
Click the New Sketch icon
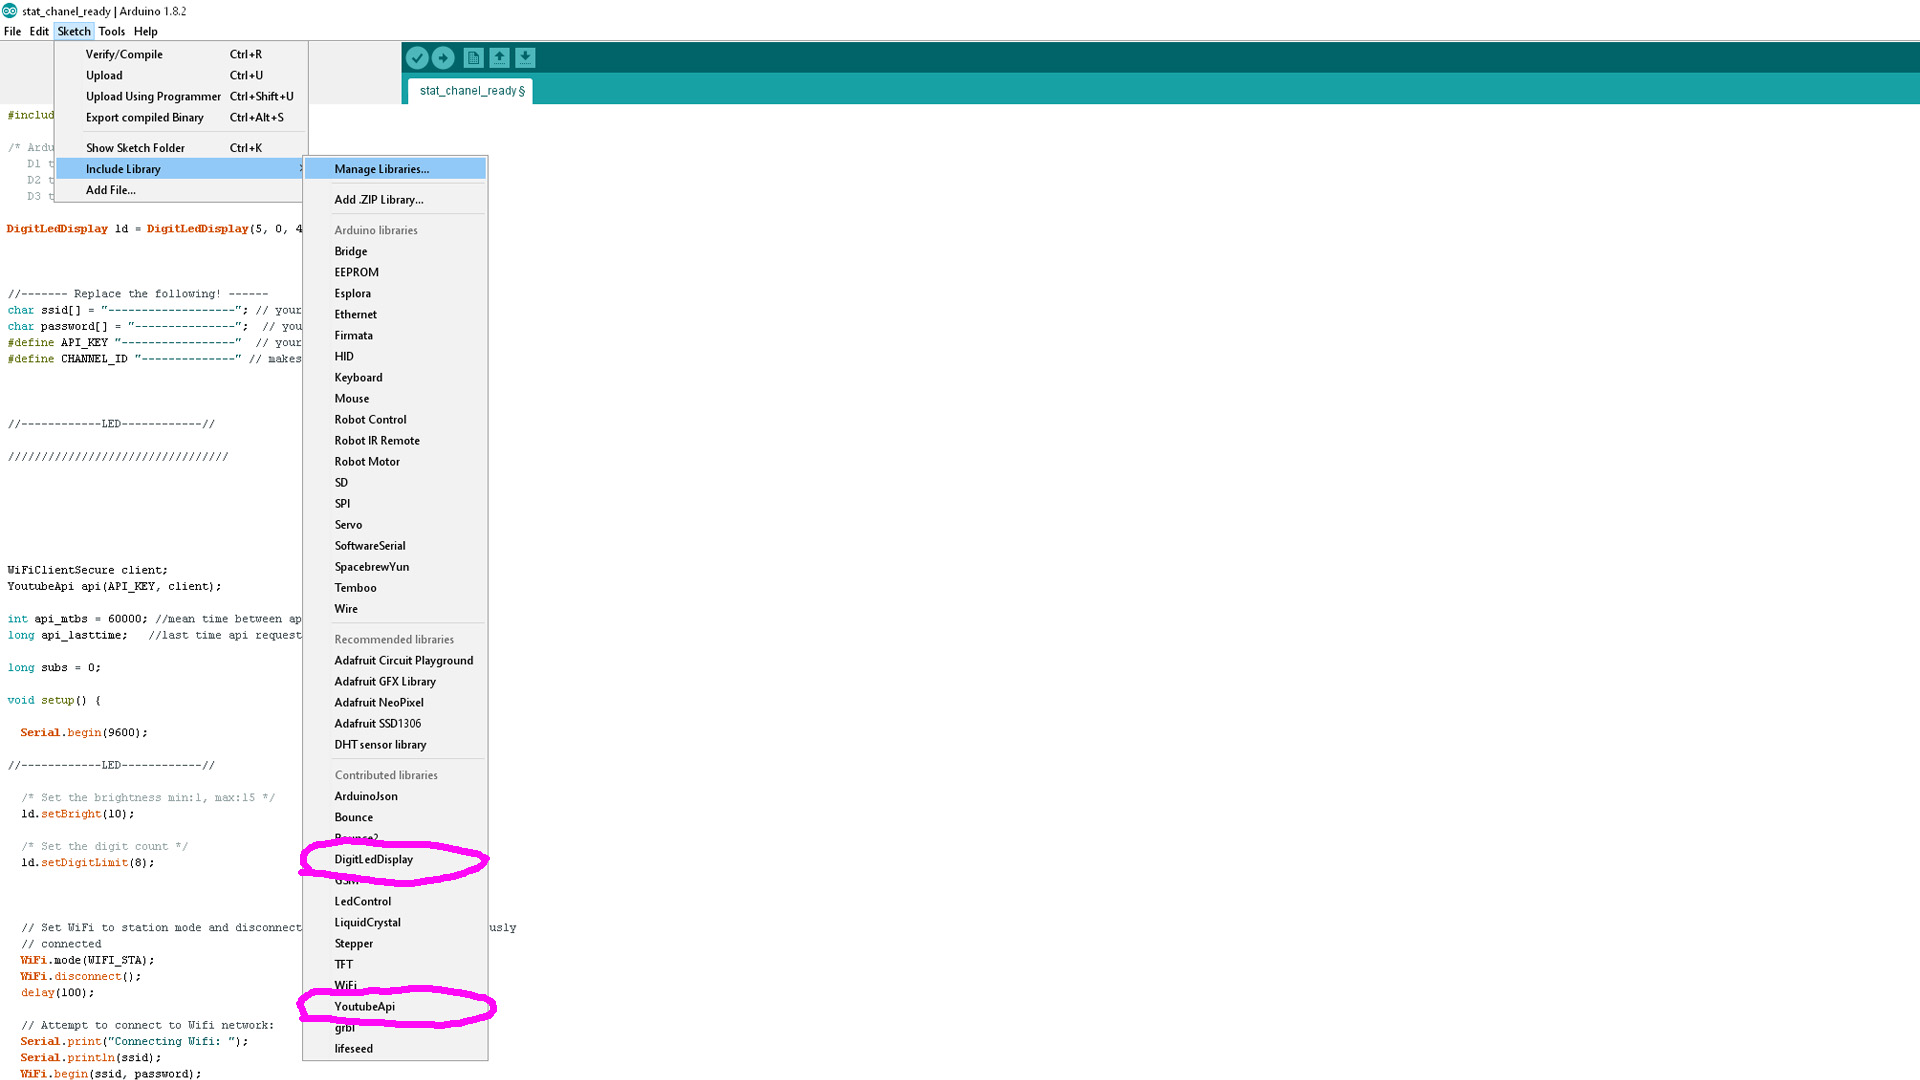pyautogui.click(x=473, y=57)
